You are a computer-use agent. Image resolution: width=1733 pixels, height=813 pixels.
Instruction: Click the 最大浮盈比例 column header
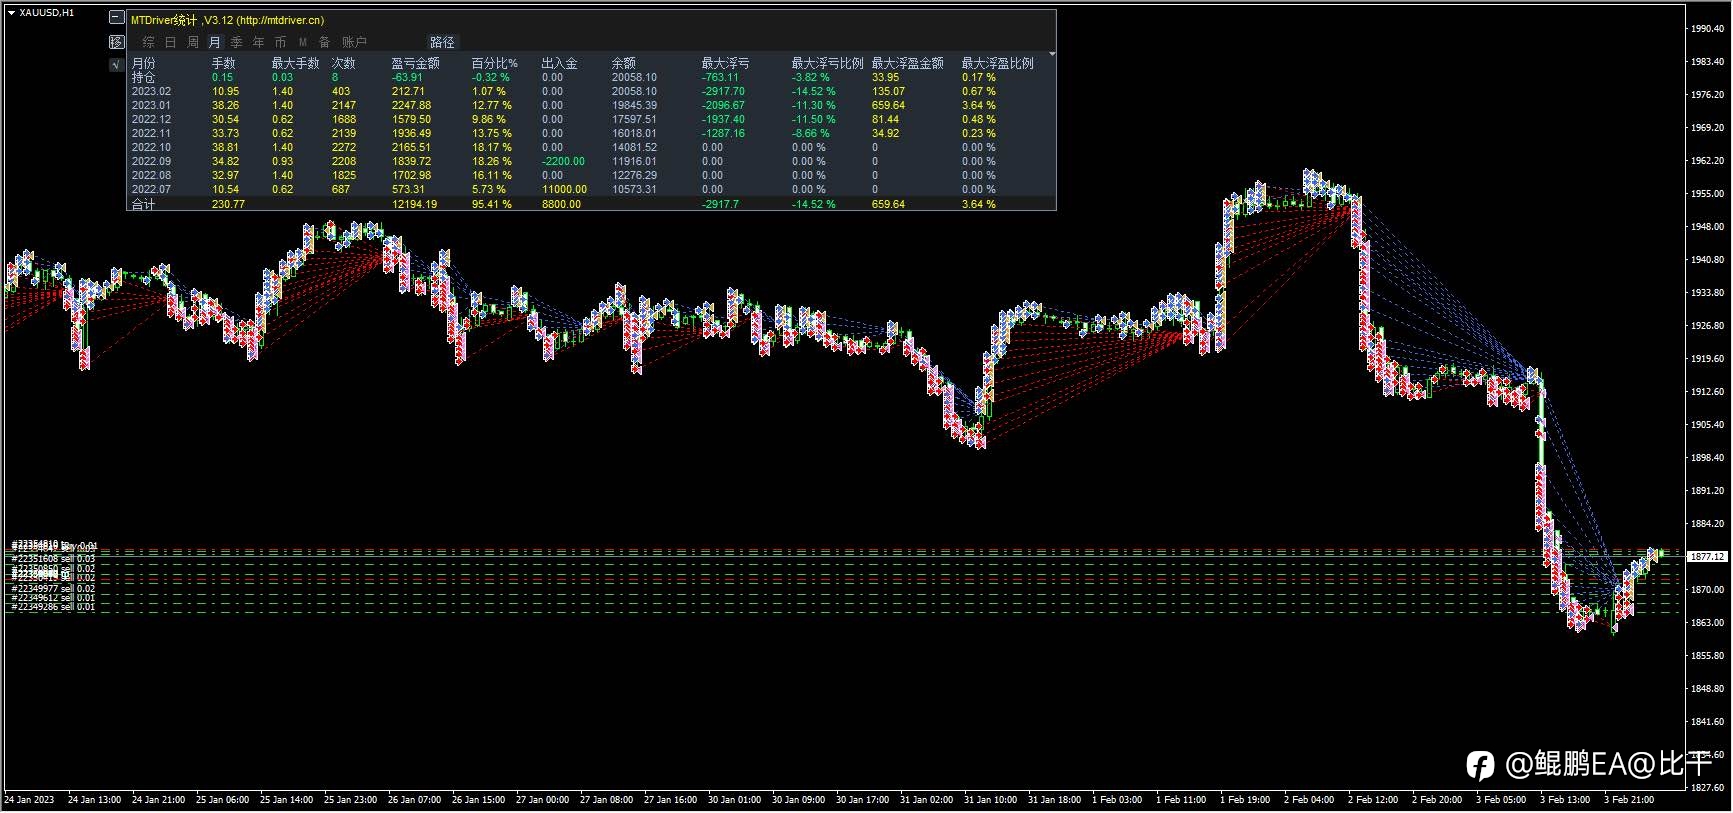[997, 63]
